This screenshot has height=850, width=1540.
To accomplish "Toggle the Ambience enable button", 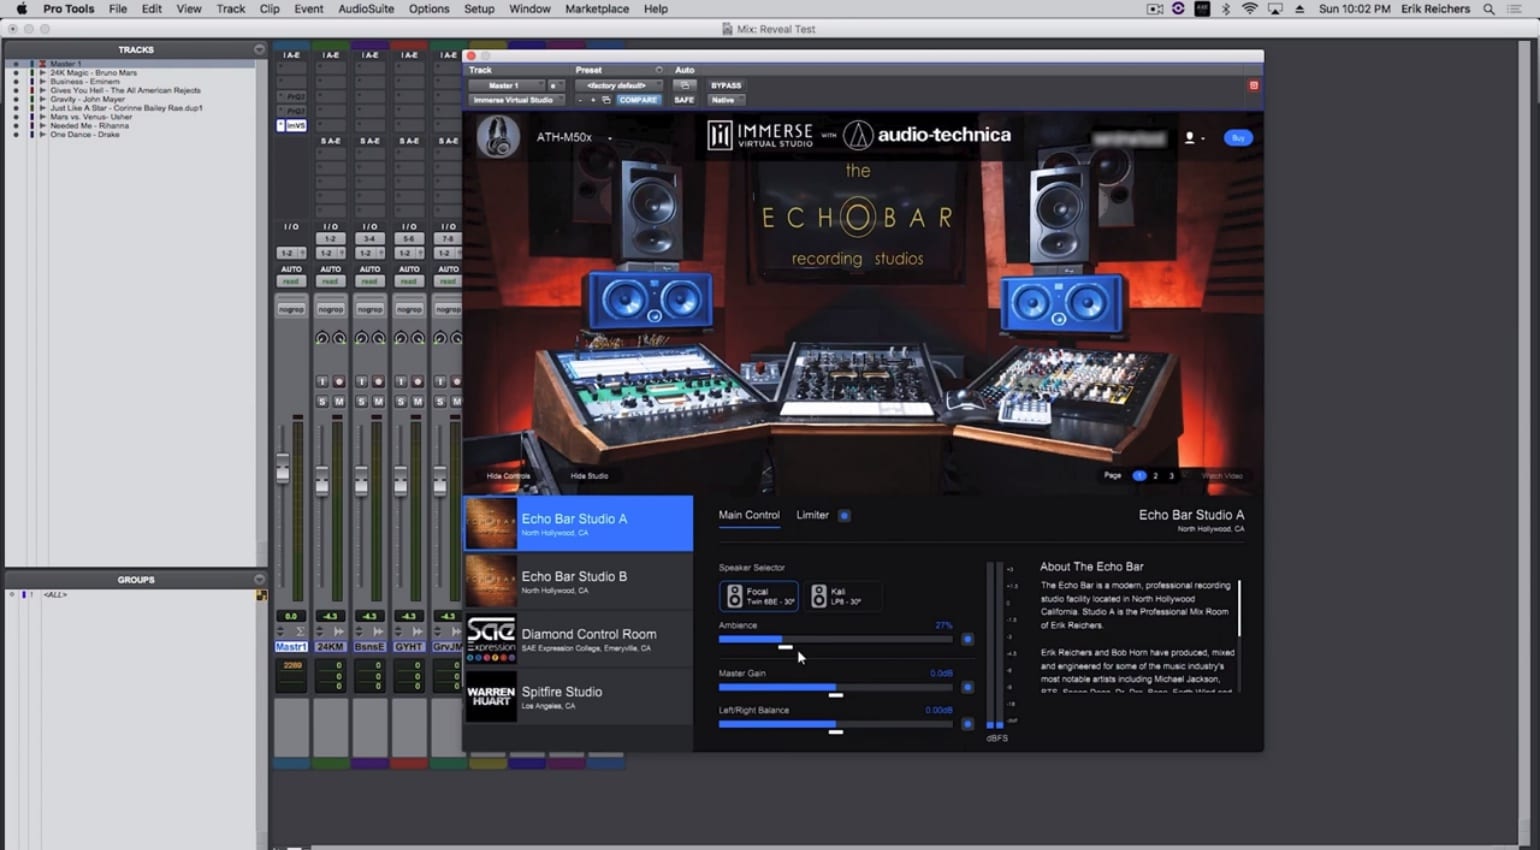I will pyautogui.click(x=967, y=639).
